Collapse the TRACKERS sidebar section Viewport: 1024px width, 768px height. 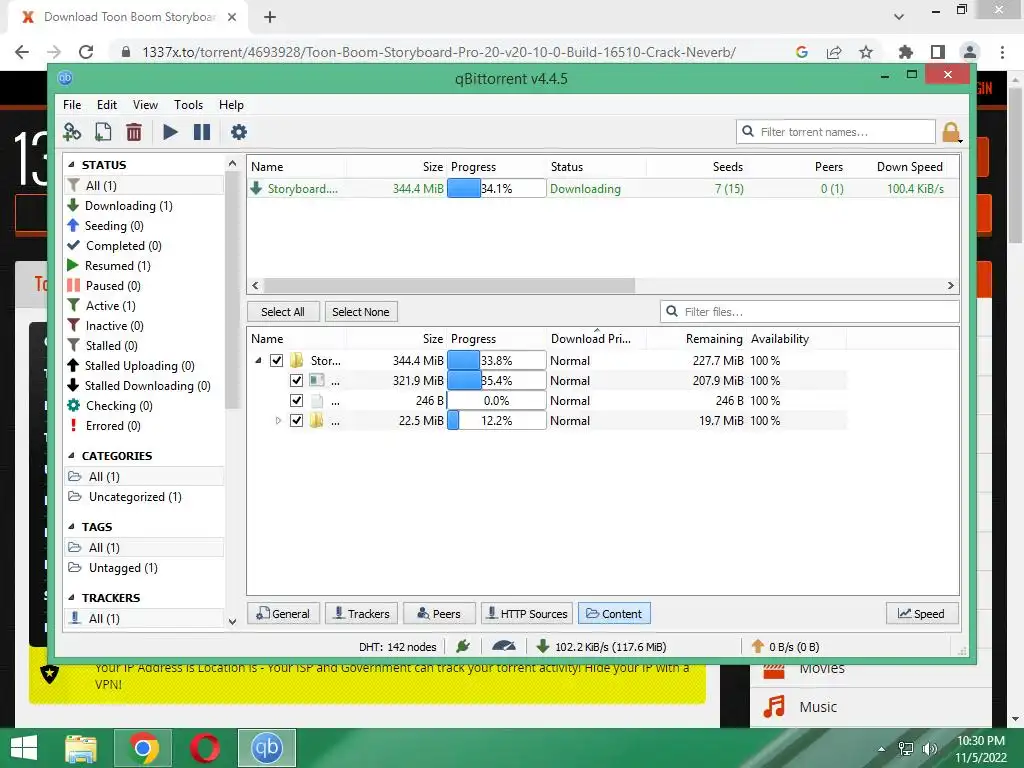point(71,598)
